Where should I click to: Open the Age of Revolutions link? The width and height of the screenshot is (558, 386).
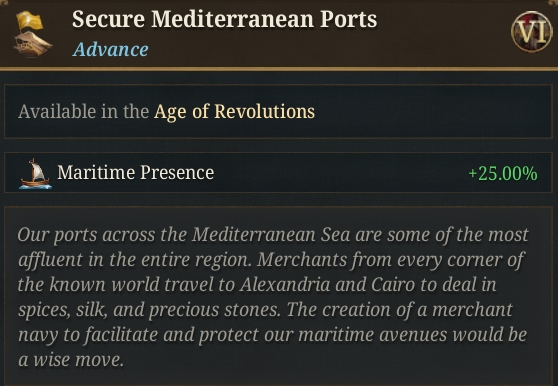click(x=234, y=112)
